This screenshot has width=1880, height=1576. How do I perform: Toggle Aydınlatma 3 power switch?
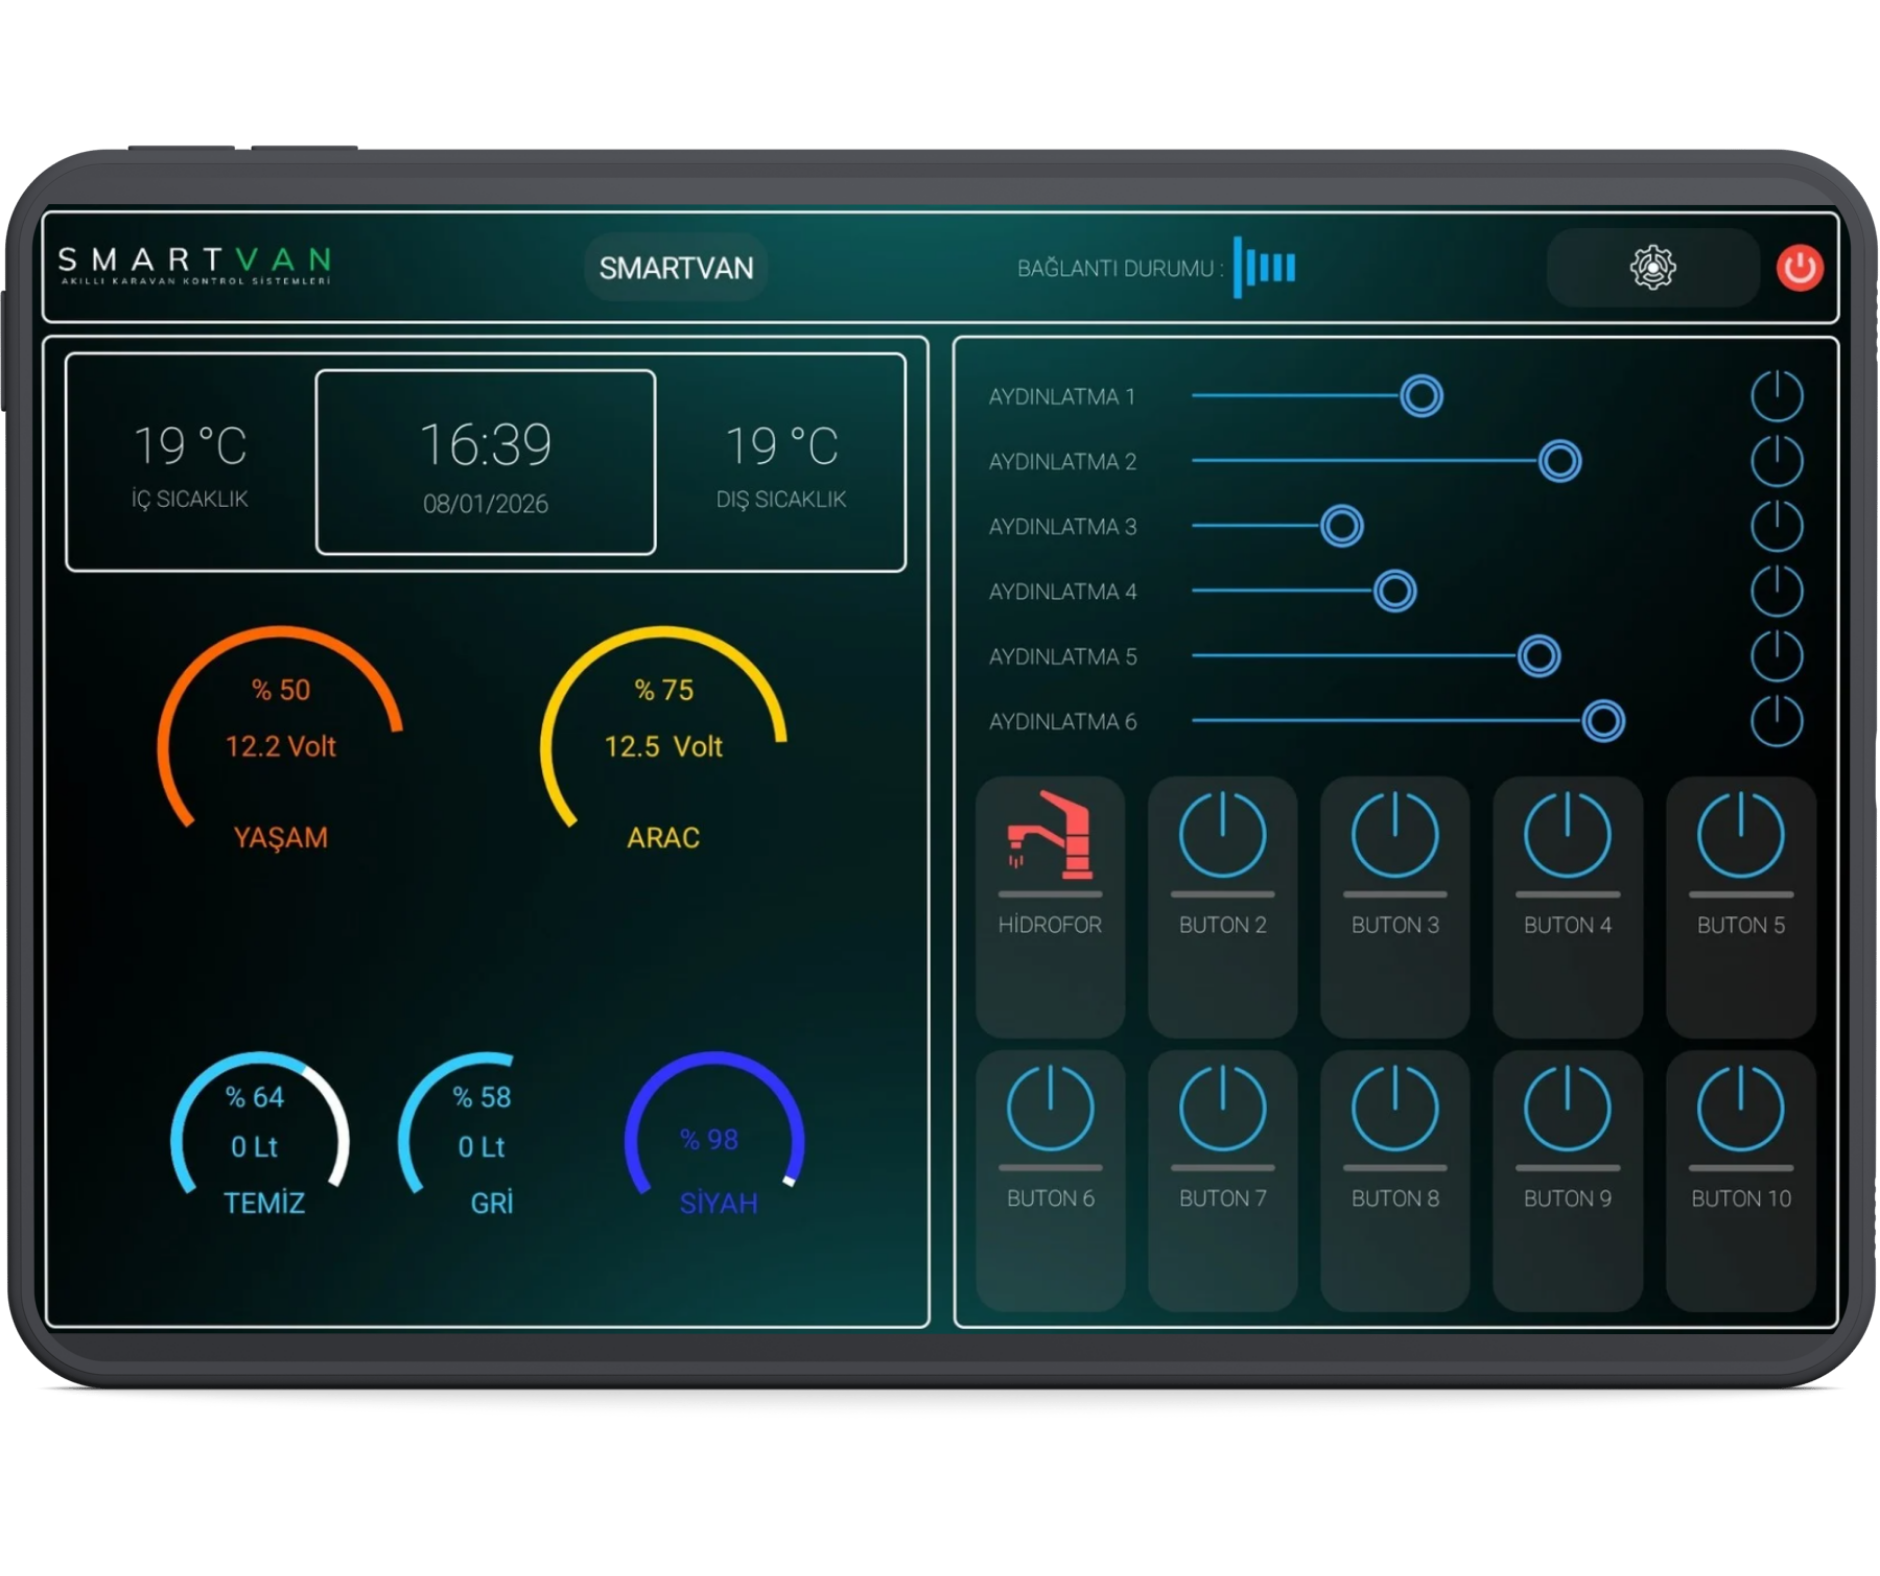click(x=1776, y=526)
